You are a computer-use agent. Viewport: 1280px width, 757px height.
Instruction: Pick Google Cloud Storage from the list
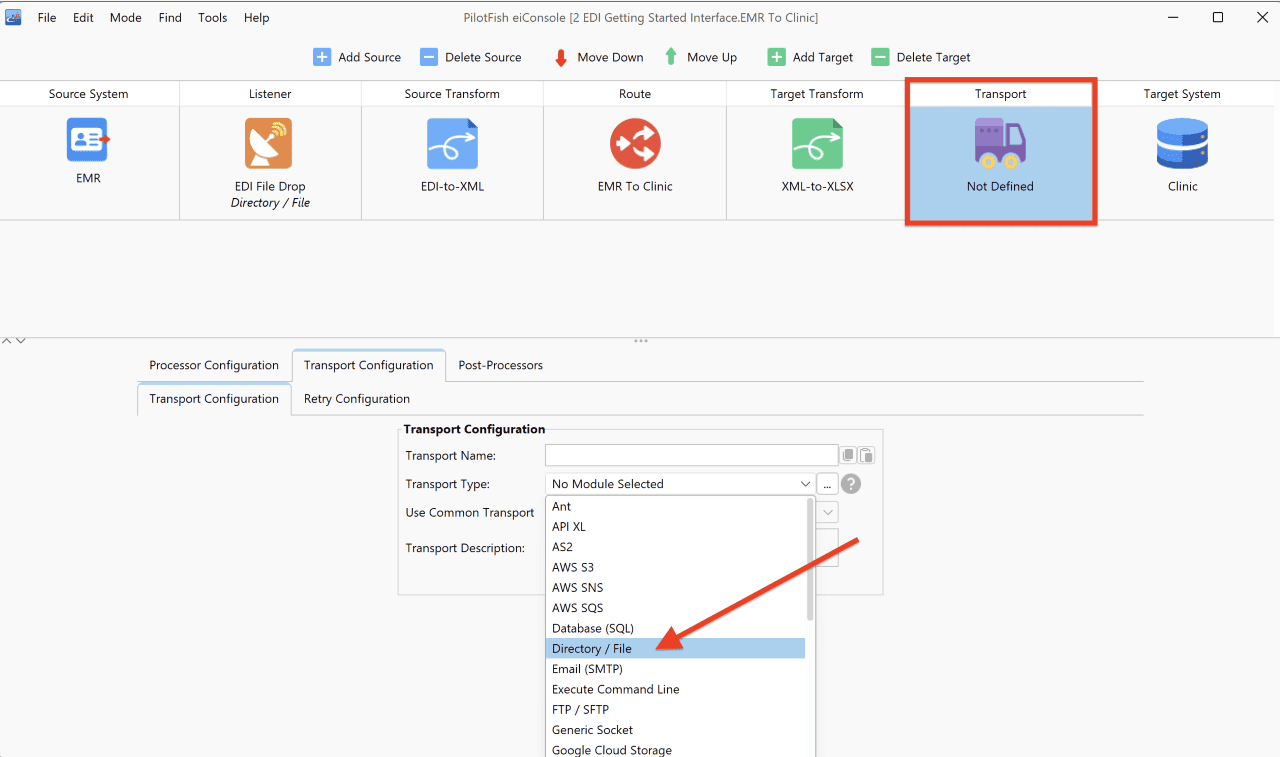click(675, 750)
